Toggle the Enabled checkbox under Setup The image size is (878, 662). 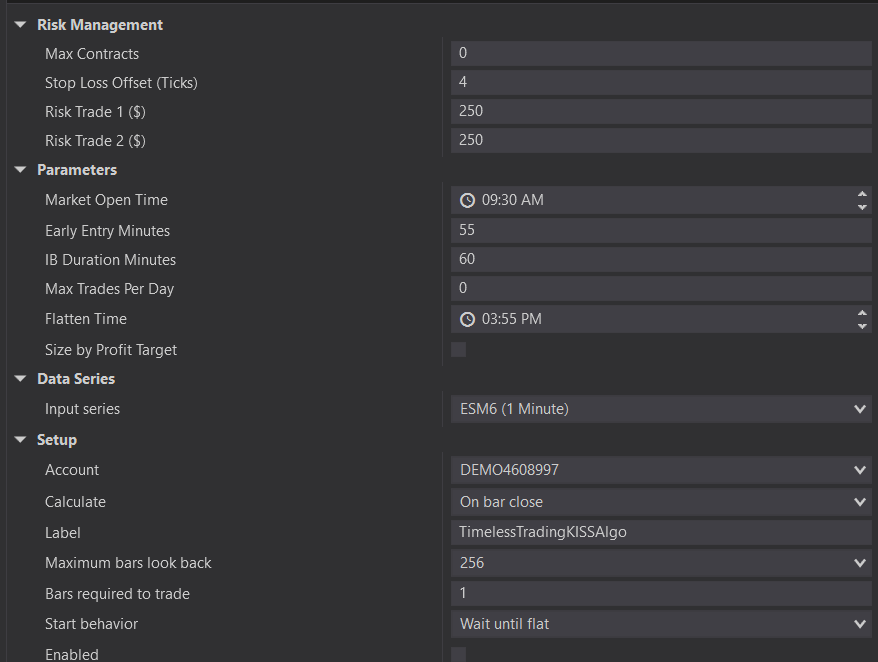tap(459, 654)
